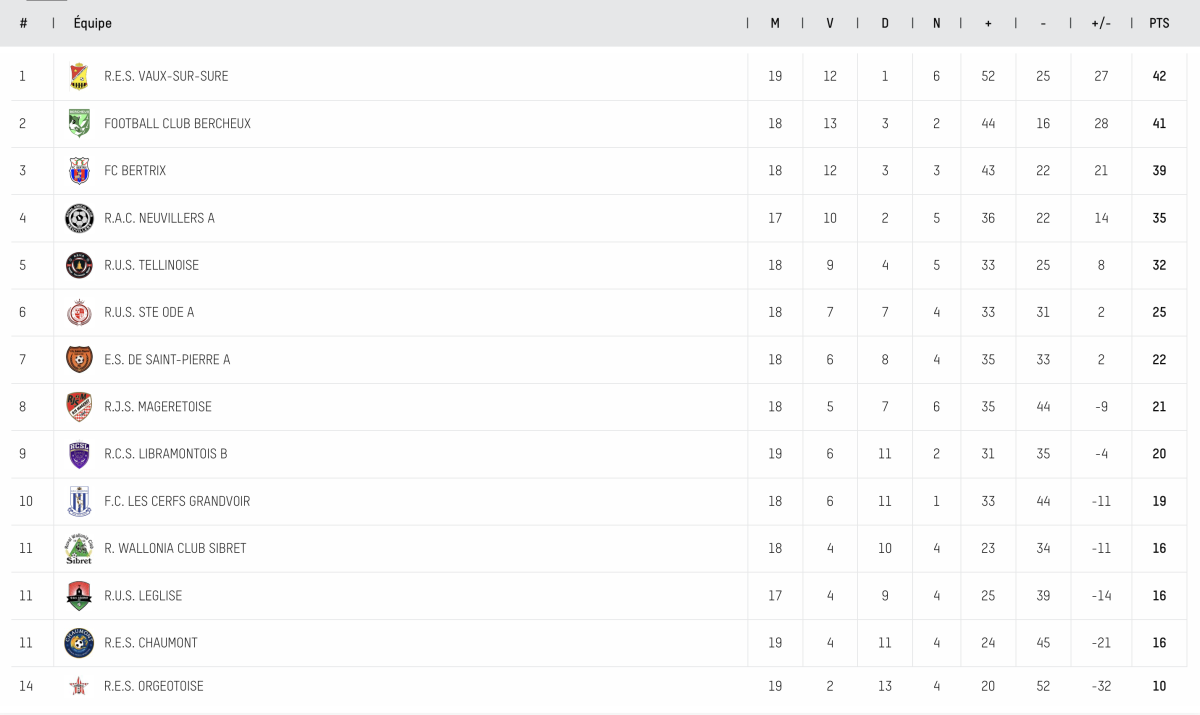Click the Football Club Bercheux green logo
The width and height of the screenshot is (1200, 715).
point(79,123)
